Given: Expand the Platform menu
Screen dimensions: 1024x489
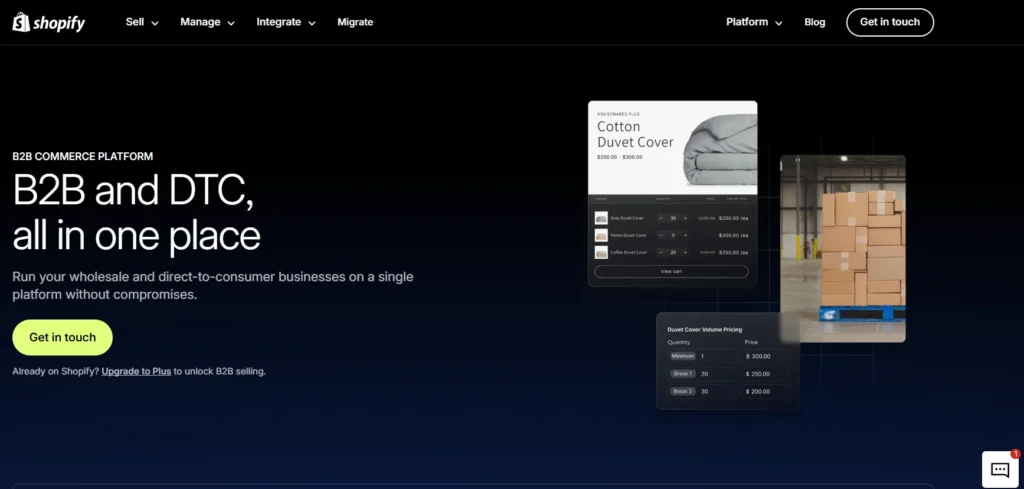Looking at the screenshot, I should coord(754,22).
